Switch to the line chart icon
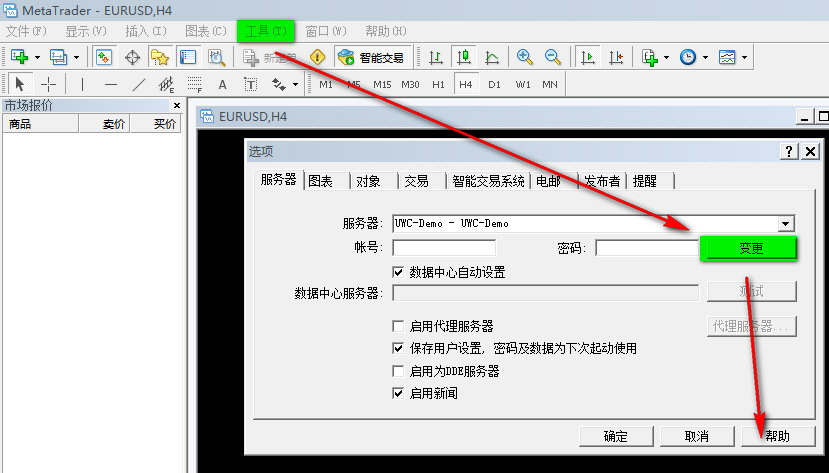 492,57
